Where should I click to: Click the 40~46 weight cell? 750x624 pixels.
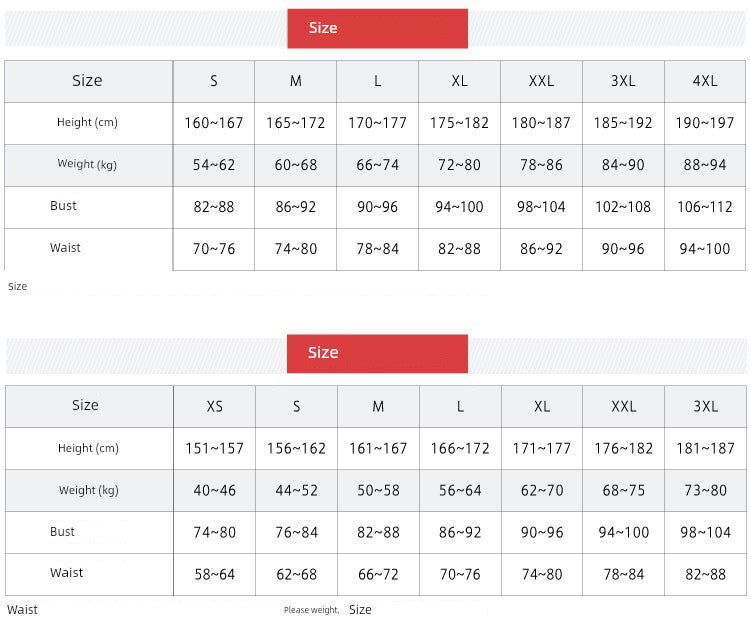point(214,490)
